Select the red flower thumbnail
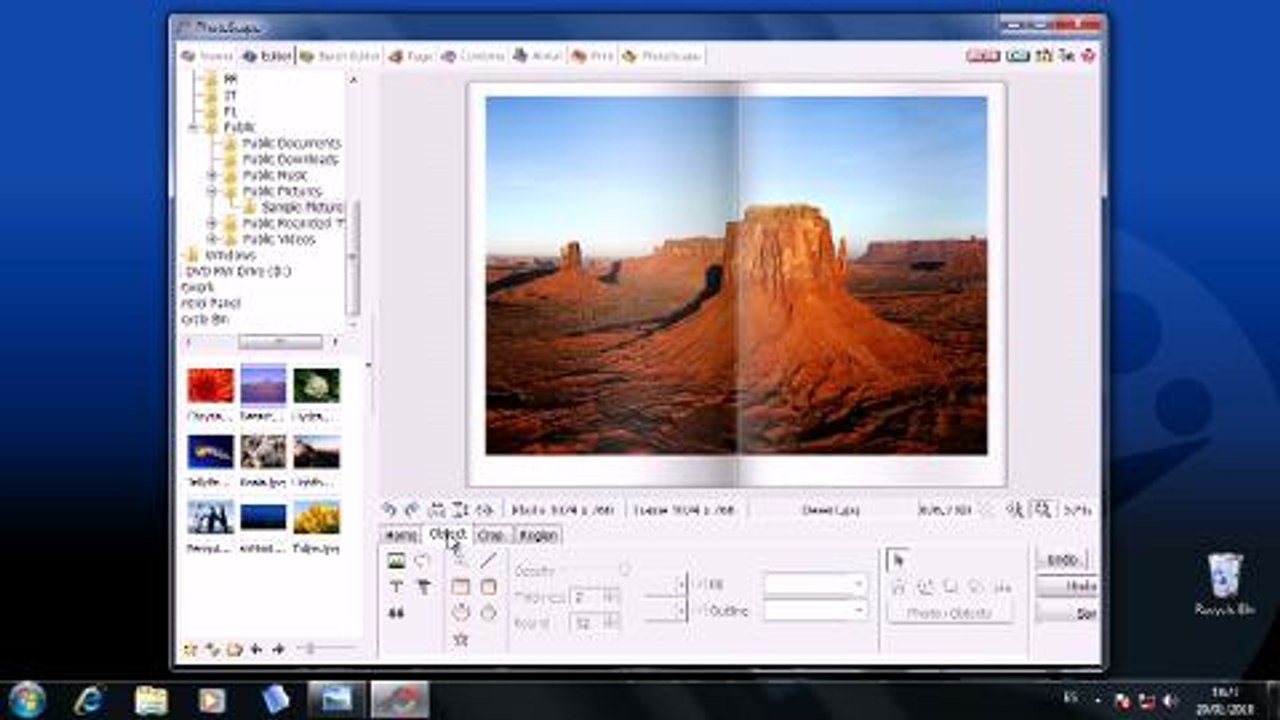Image resolution: width=1280 pixels, height=720 pixels. pyautogui.click(x=210, y=385)
